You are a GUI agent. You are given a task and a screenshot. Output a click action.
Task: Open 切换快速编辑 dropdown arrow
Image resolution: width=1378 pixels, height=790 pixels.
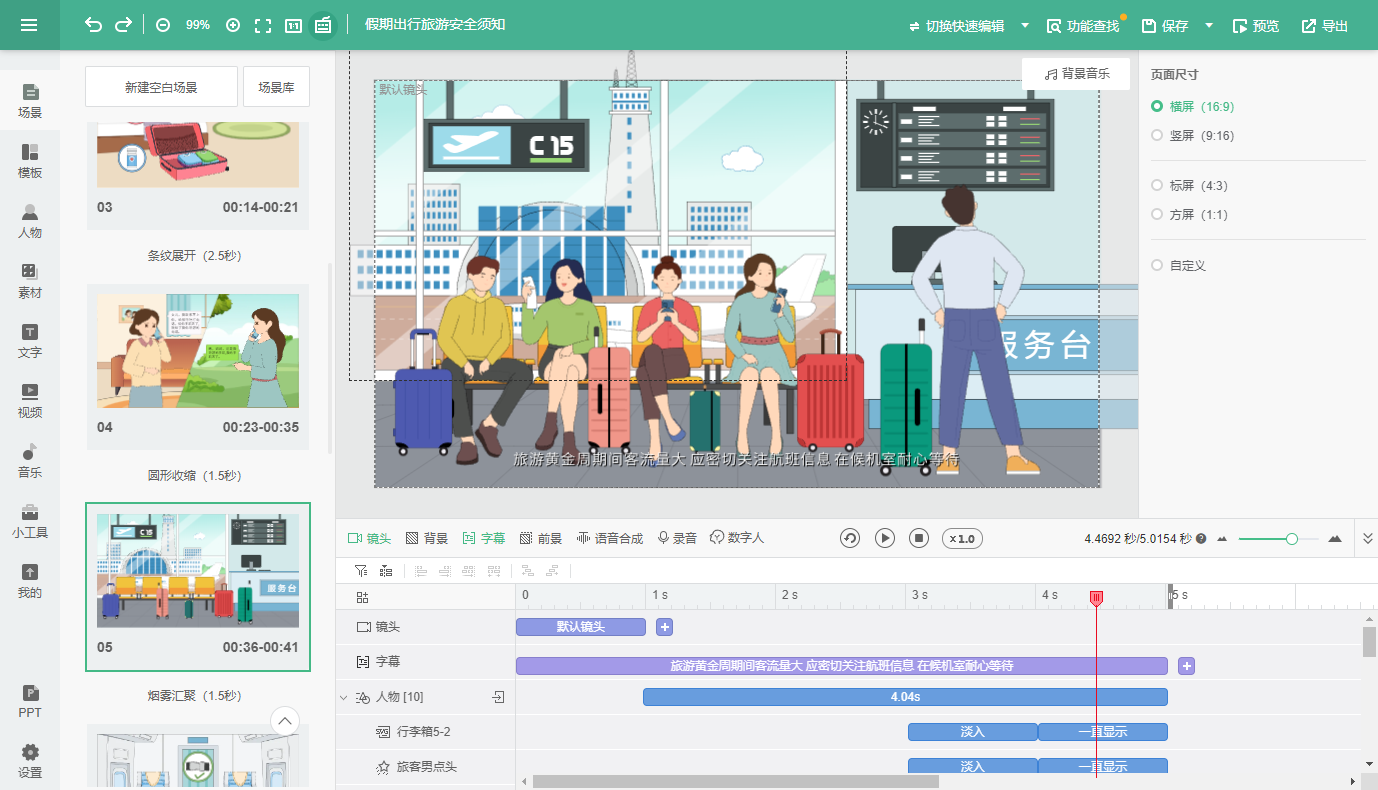pos(1025,26)
